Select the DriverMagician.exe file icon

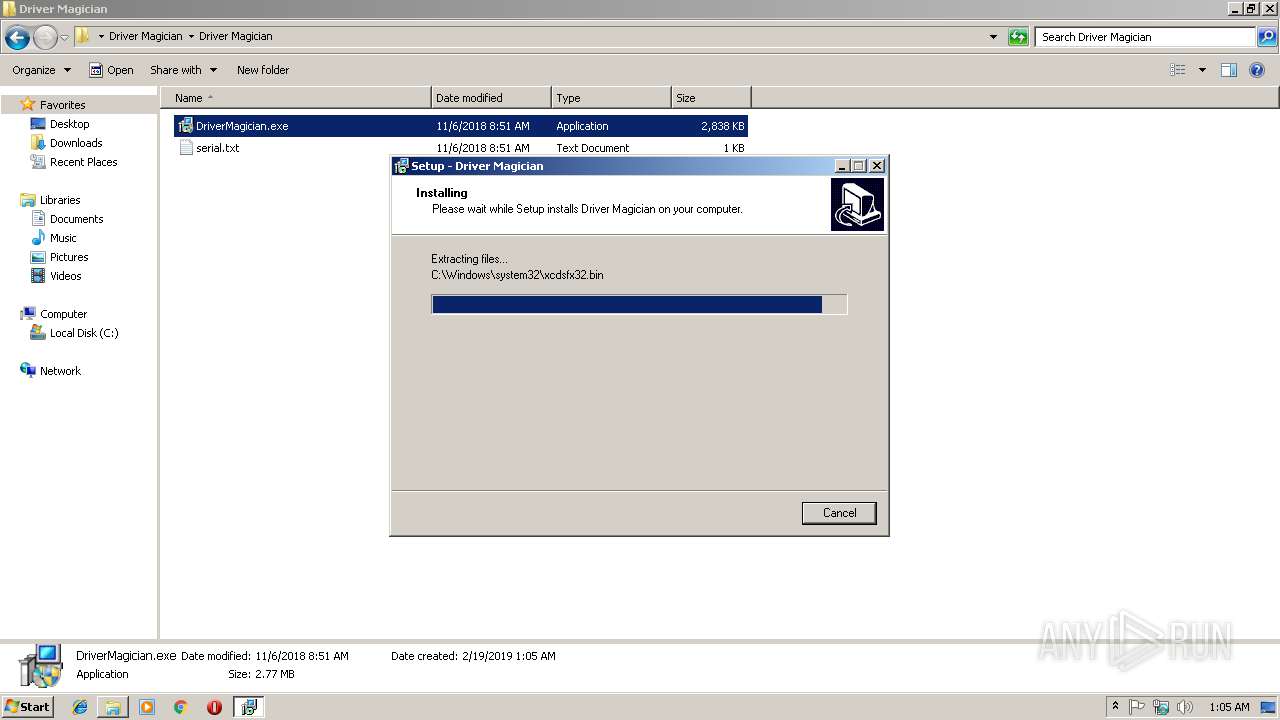click(x=185, y=126)
